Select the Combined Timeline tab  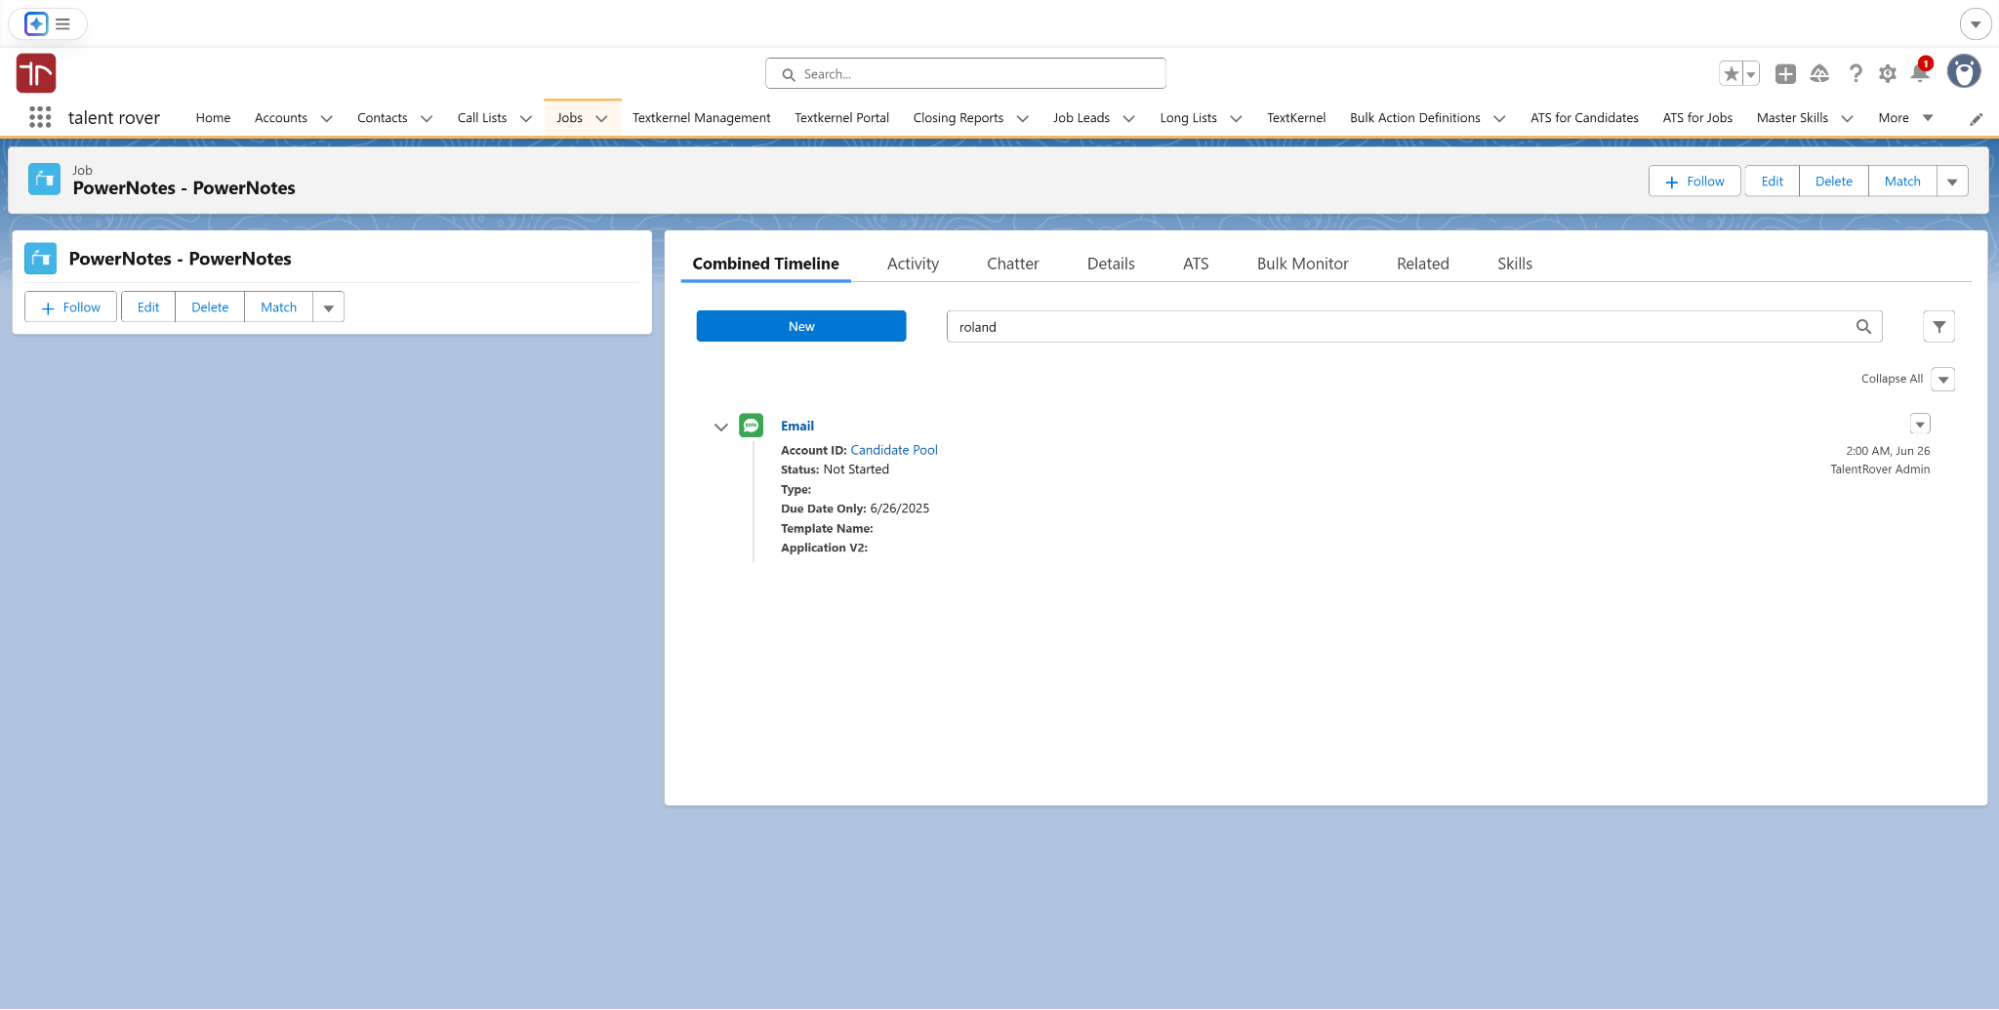coord(765,264)
